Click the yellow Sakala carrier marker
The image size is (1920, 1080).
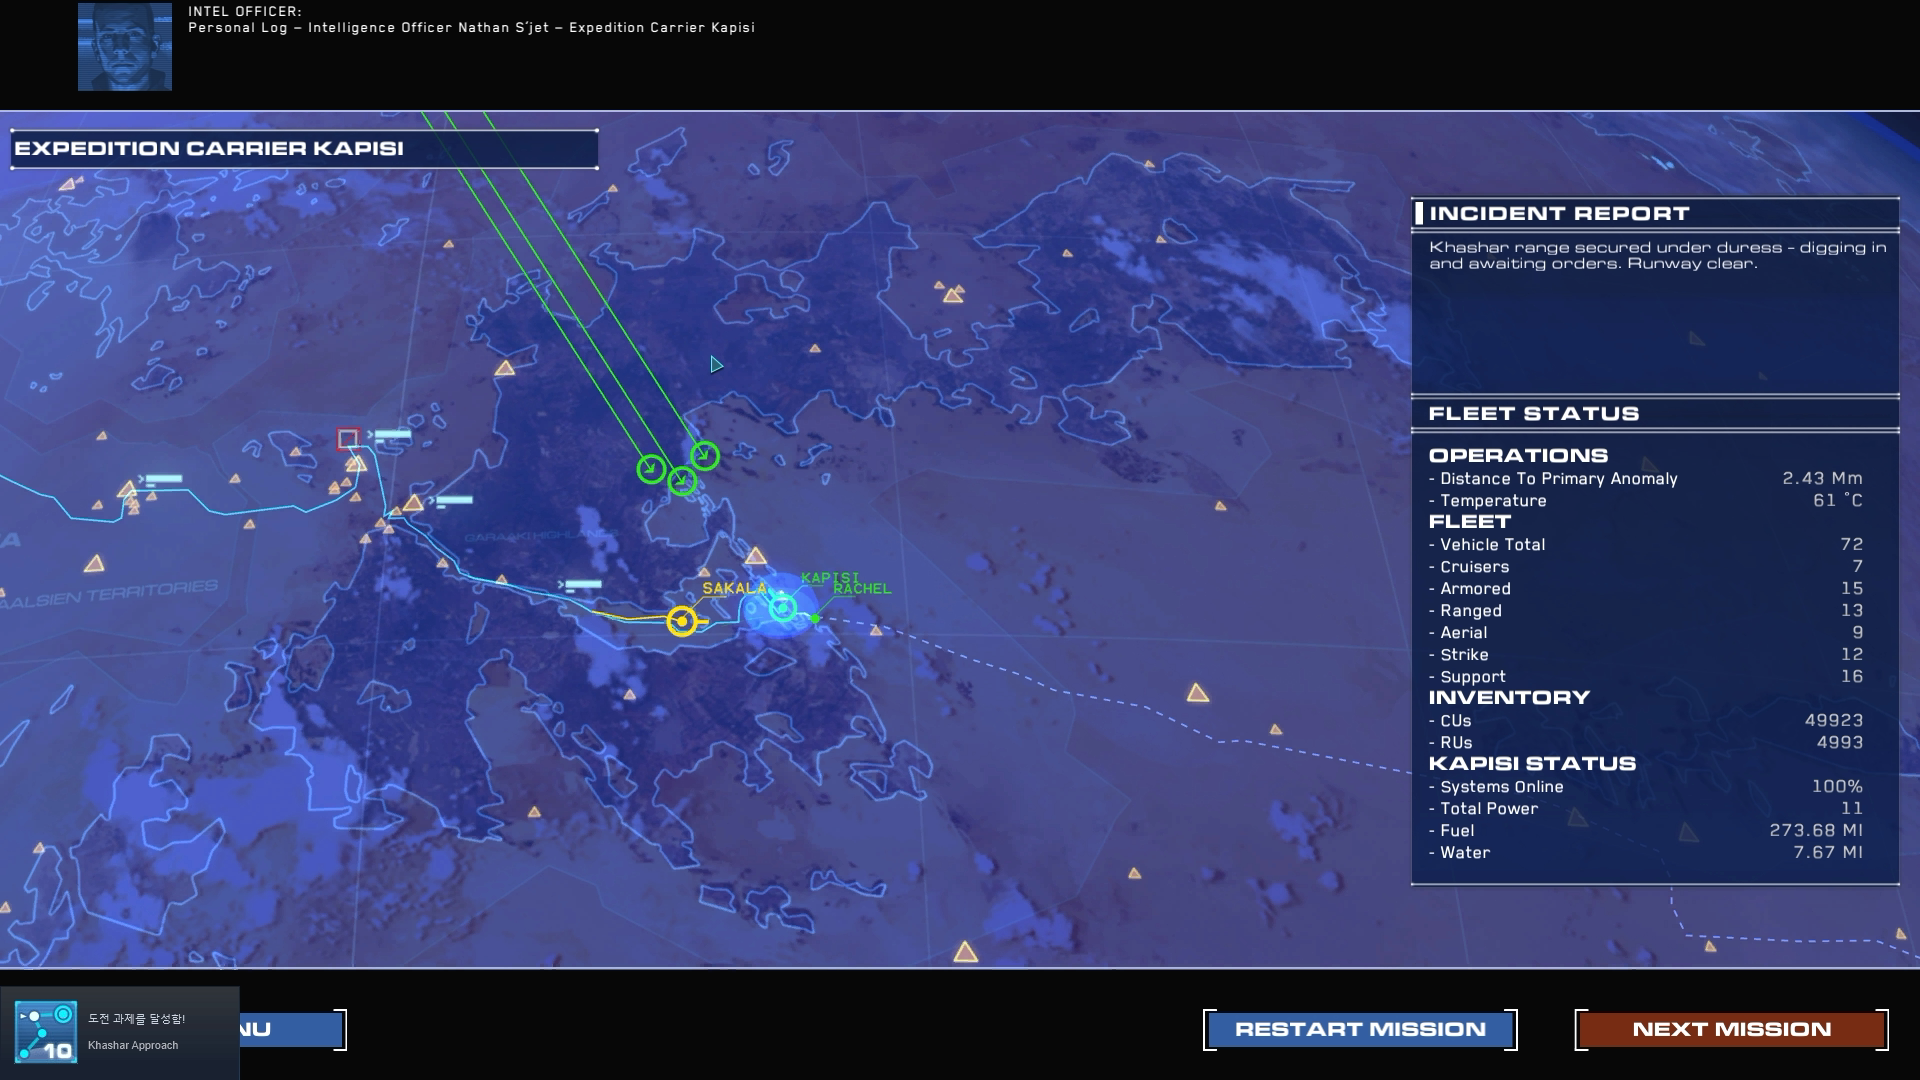(682, 622)
